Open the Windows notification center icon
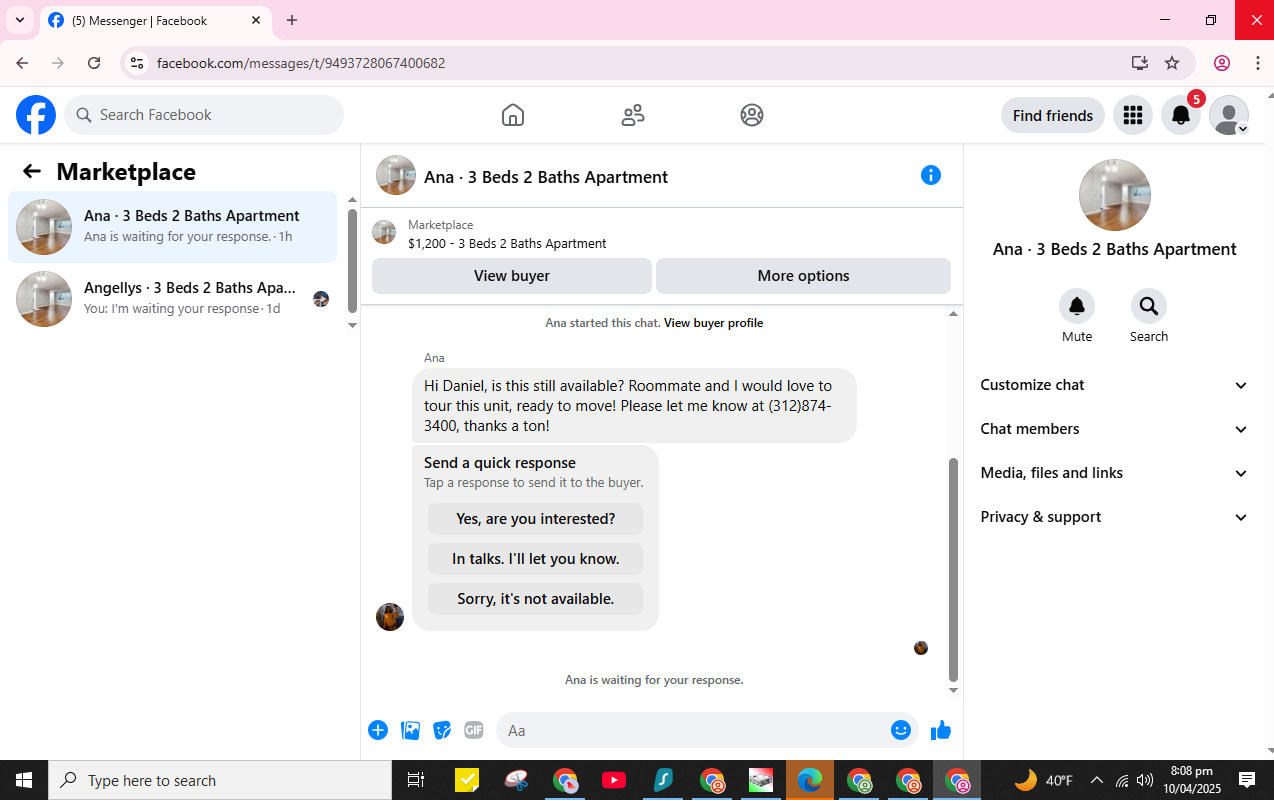Viewport: 1274px width, 800px height. [x=1247, y=780]
